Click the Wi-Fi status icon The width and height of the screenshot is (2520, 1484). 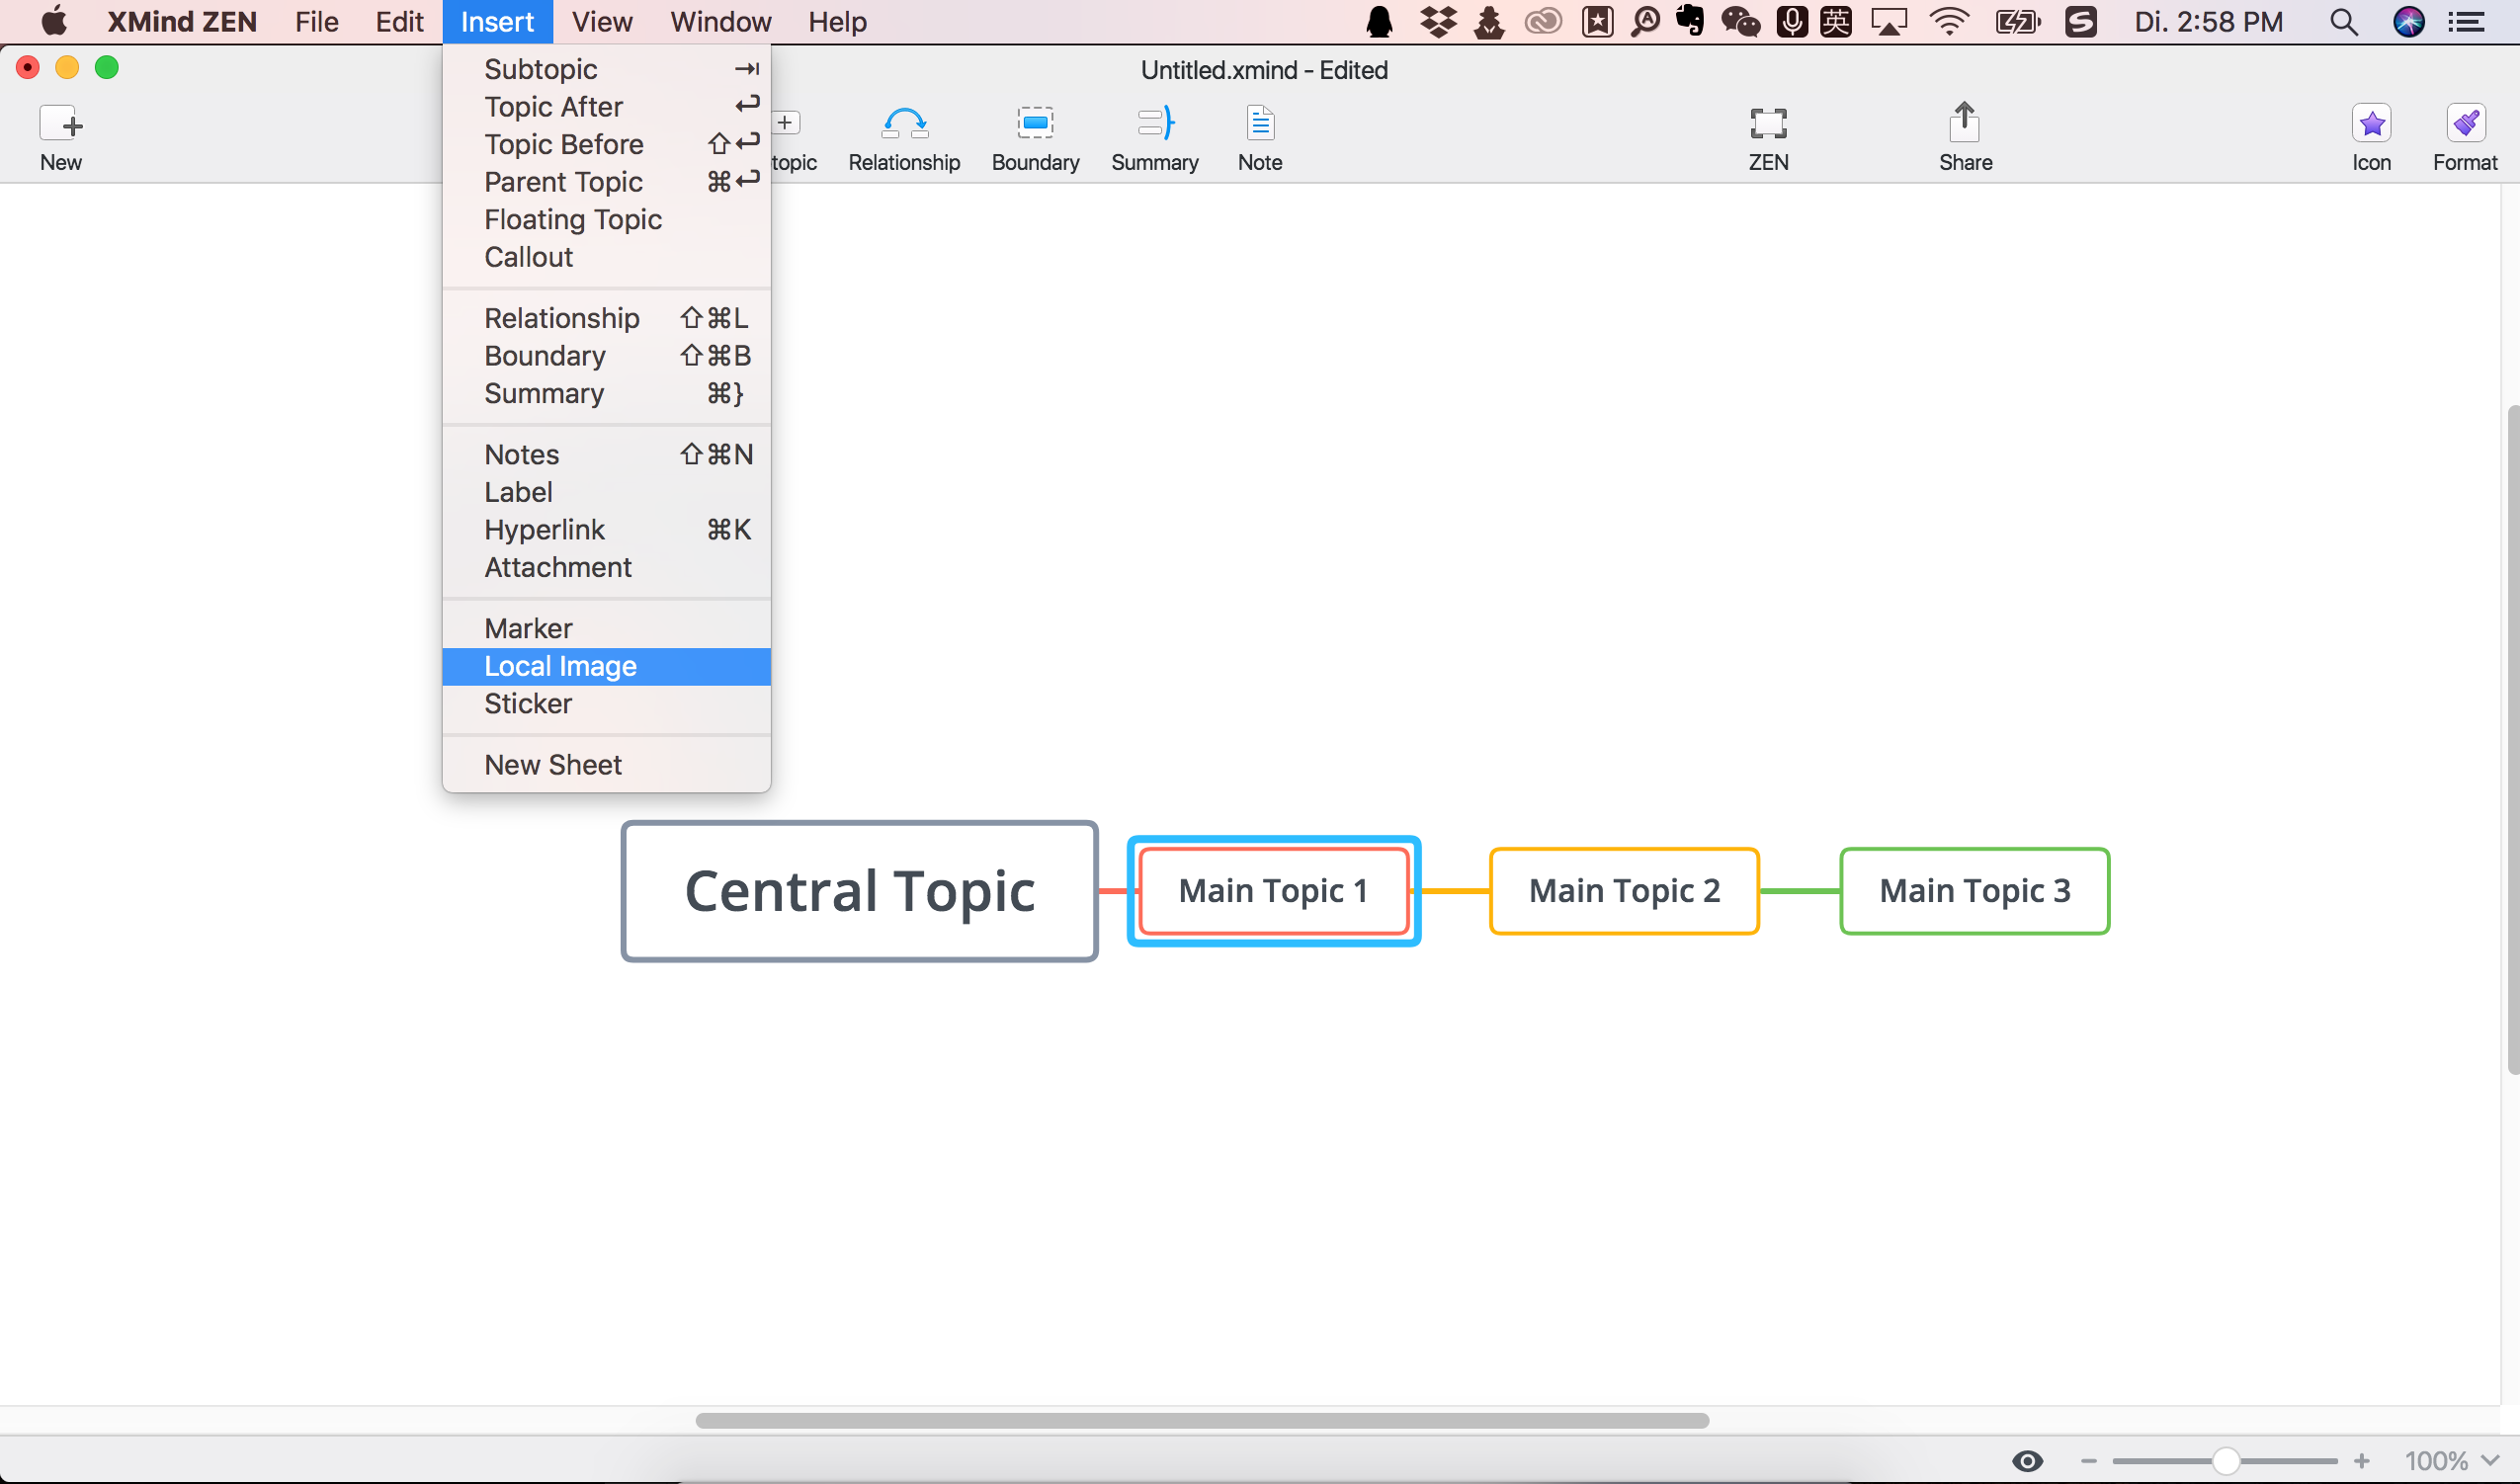pos(1949,22)
